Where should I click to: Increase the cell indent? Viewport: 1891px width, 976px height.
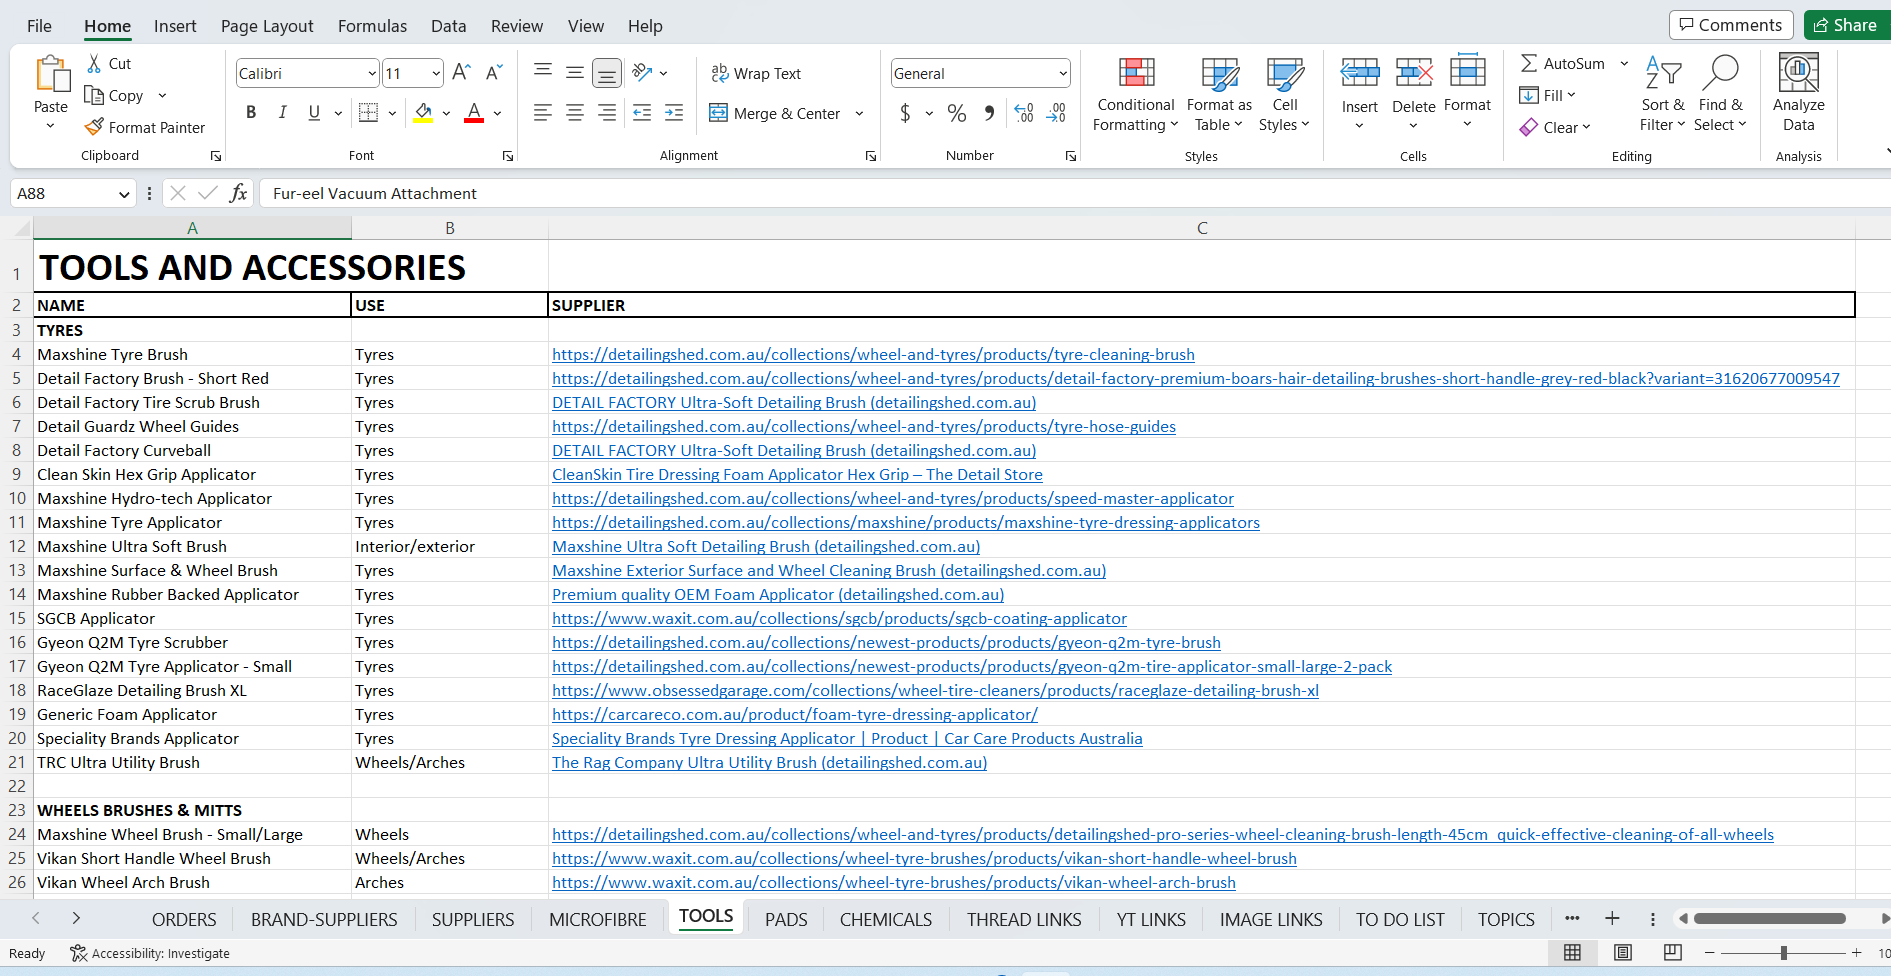pos(674,113)
